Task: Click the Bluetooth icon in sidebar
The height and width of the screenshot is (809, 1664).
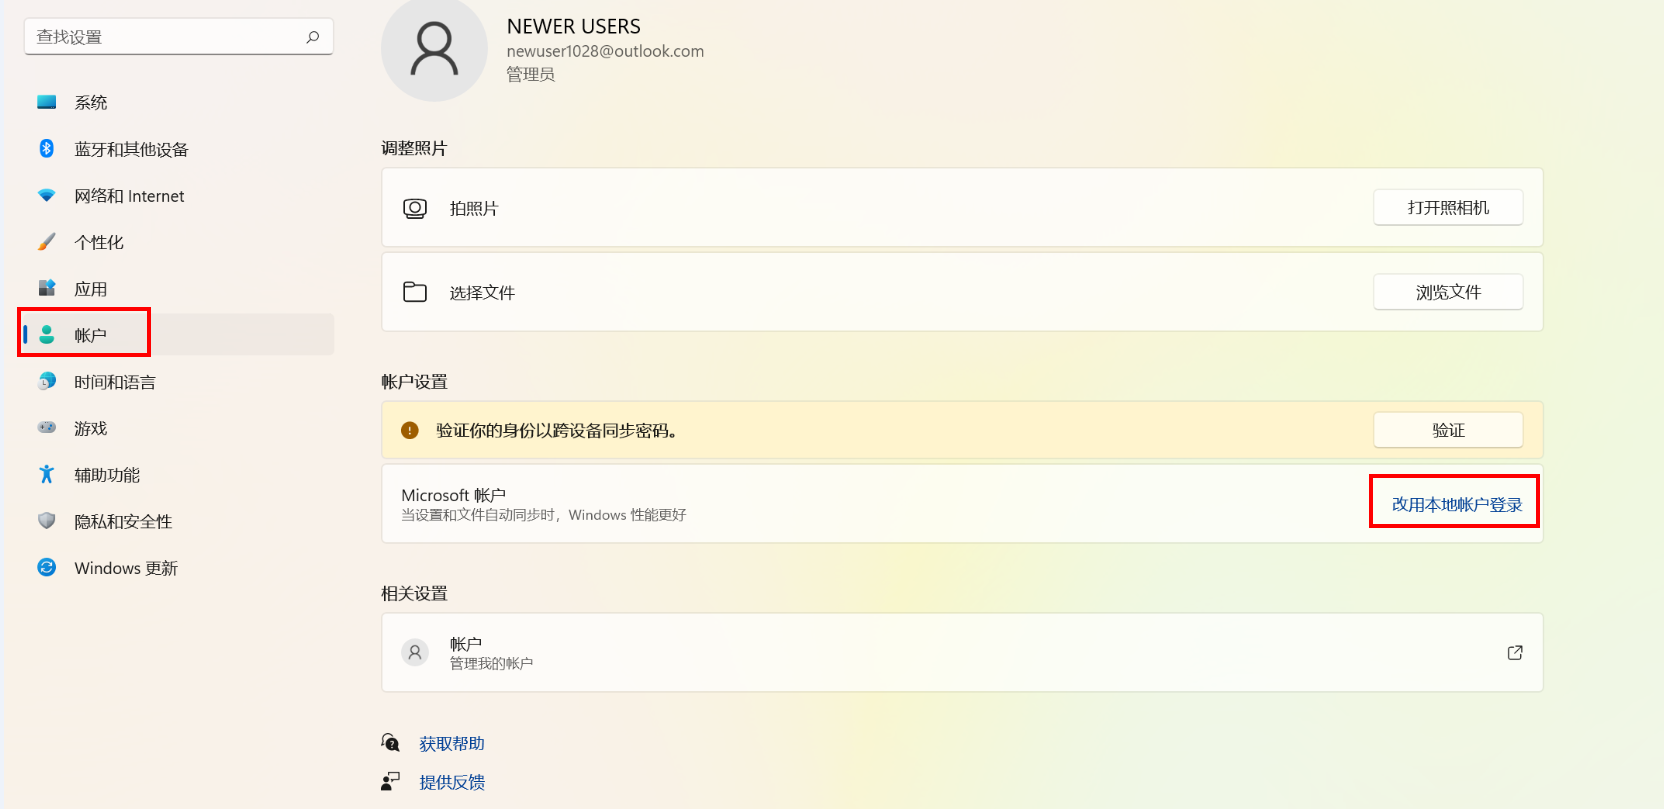Action: pos(47,149)
